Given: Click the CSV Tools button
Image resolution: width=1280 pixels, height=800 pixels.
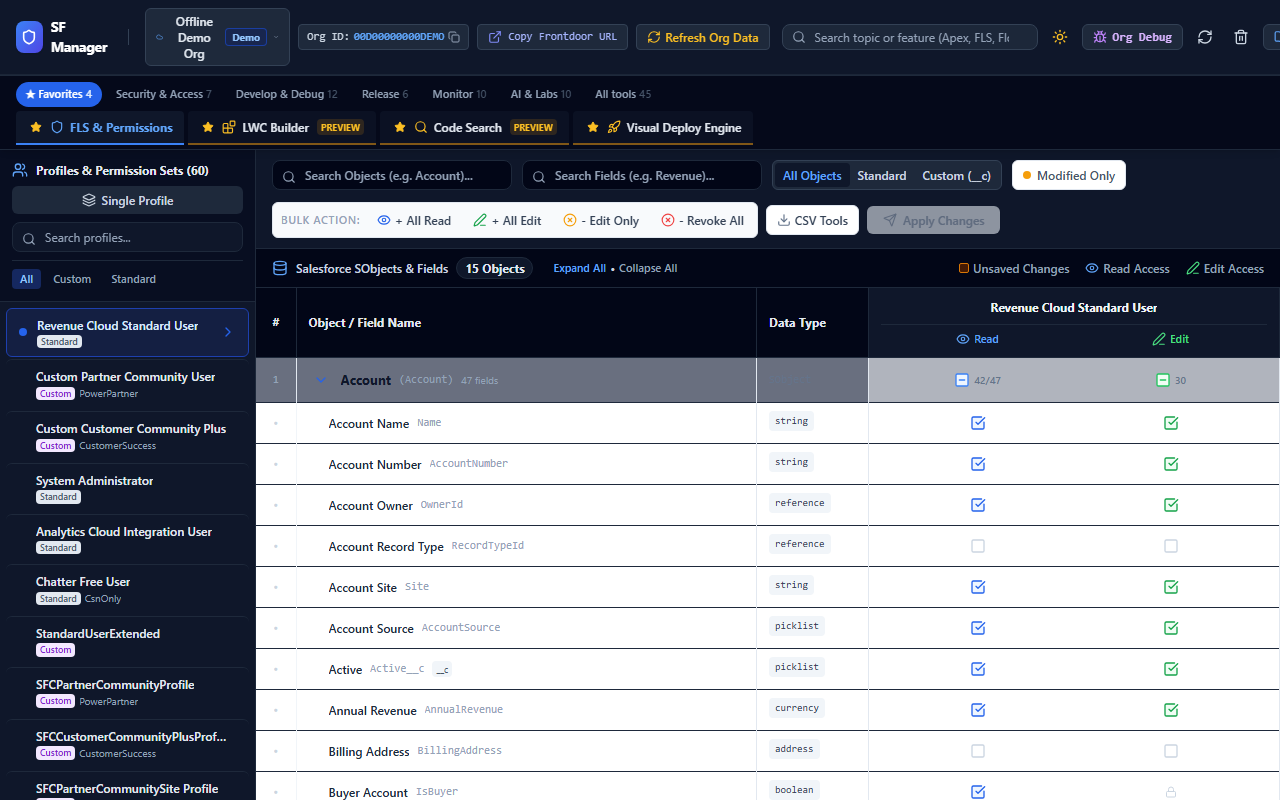Looking at the screenshot, I should click(x=812, y=220).
